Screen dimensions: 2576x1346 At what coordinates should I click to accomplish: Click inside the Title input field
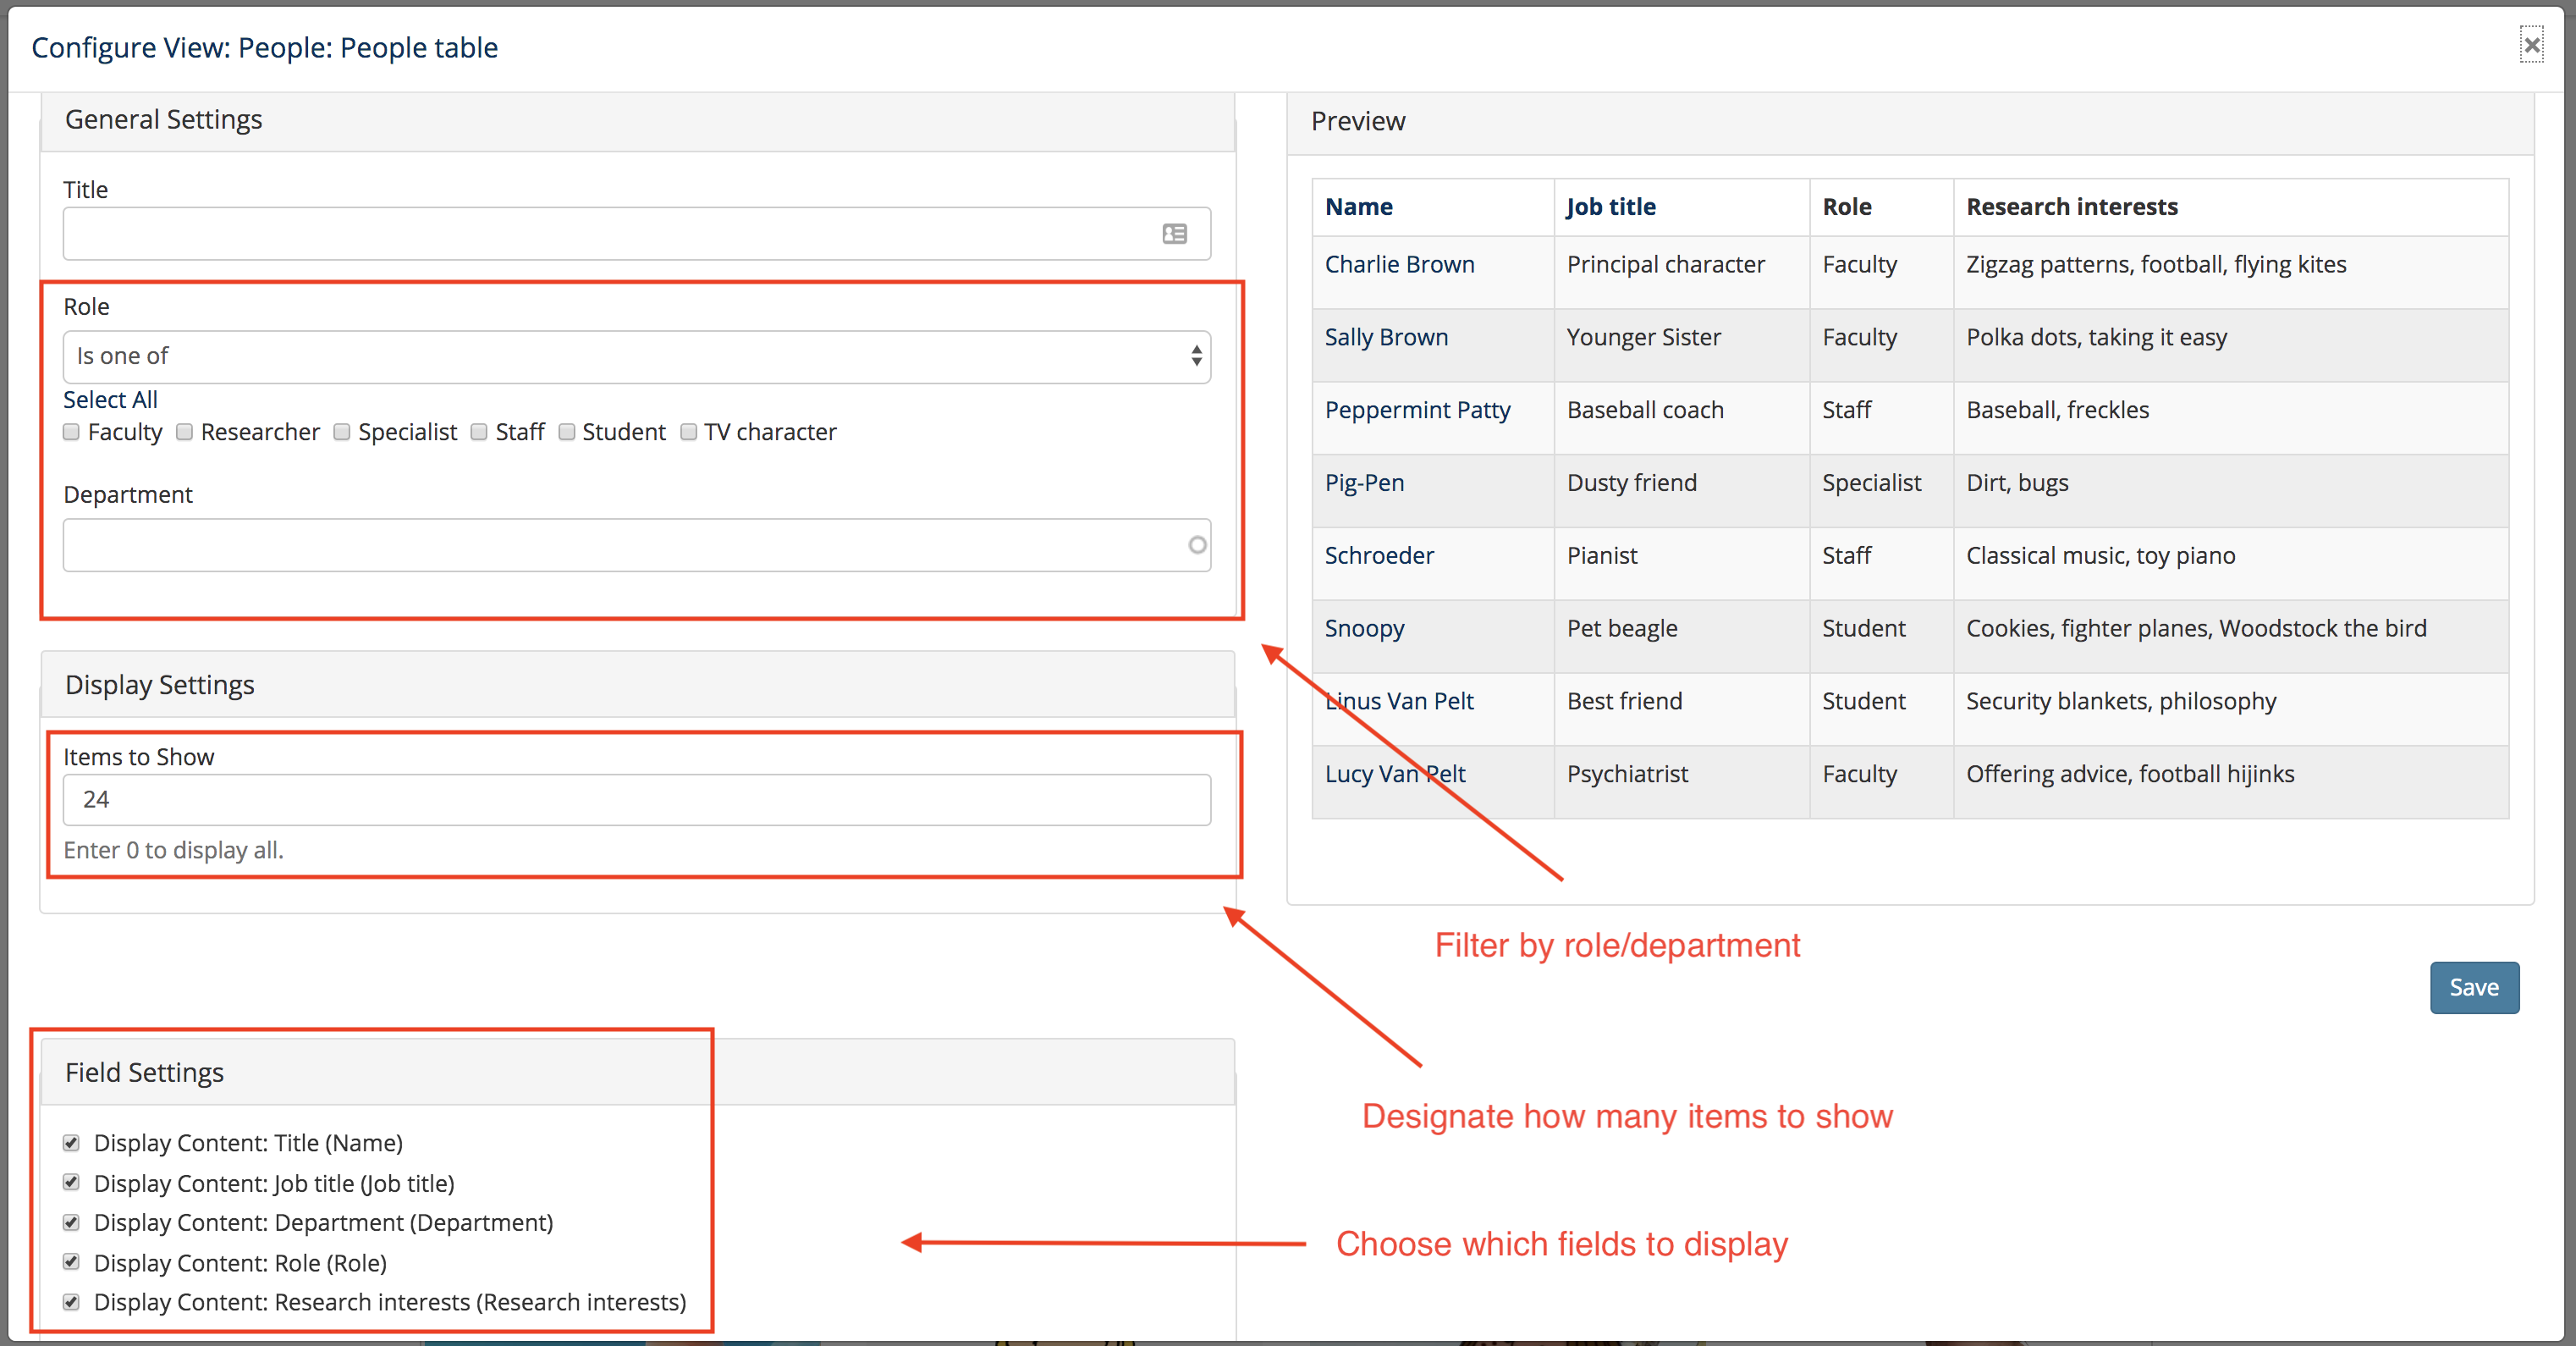600,234
